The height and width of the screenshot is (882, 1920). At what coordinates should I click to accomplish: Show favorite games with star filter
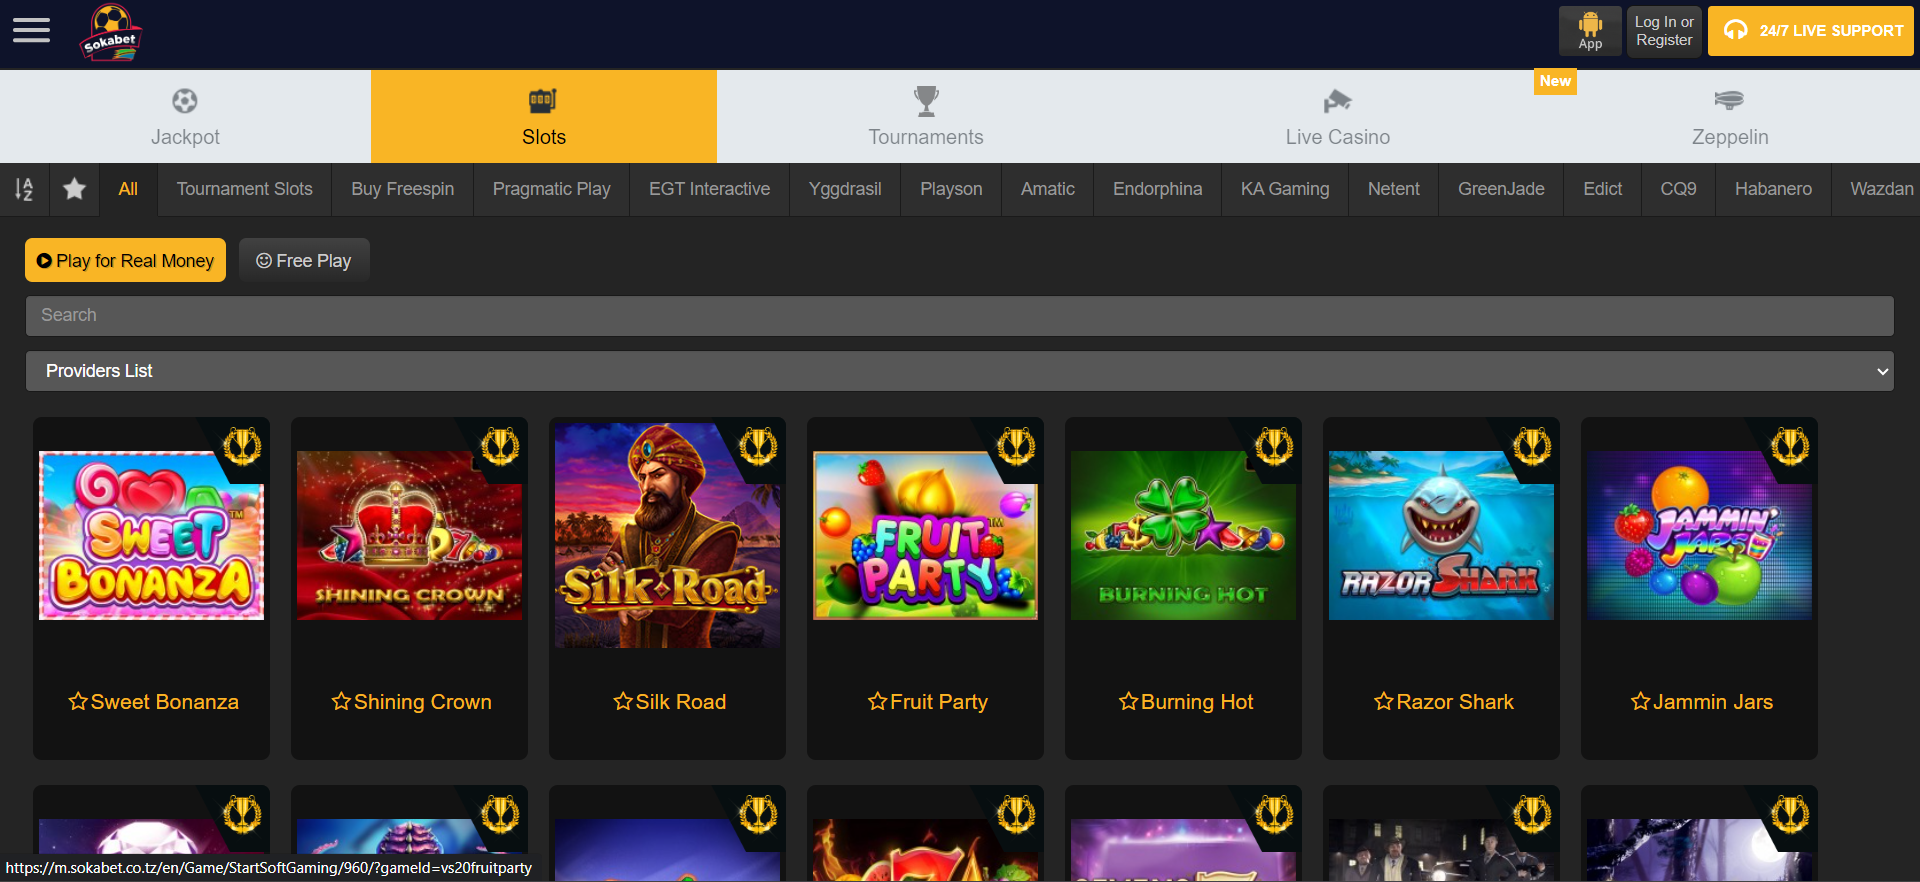coord(74,189)
